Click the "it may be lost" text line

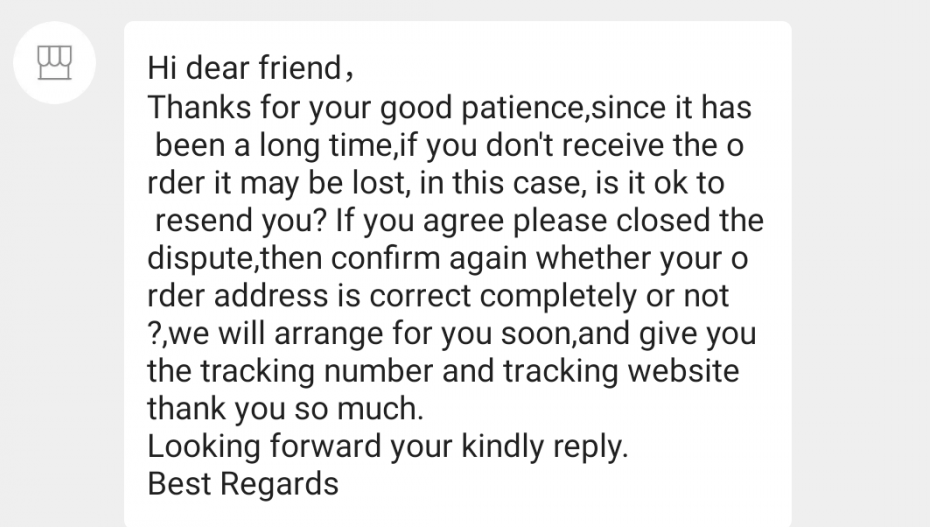pyautogui.click(x=435, y=183)
